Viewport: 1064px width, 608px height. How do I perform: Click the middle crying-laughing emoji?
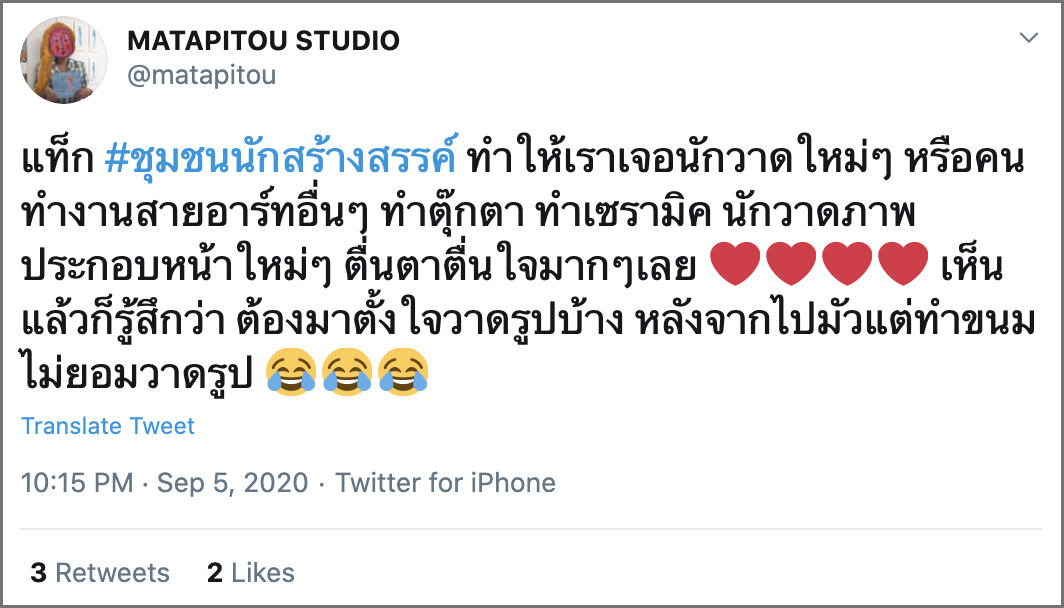[347, 372]
